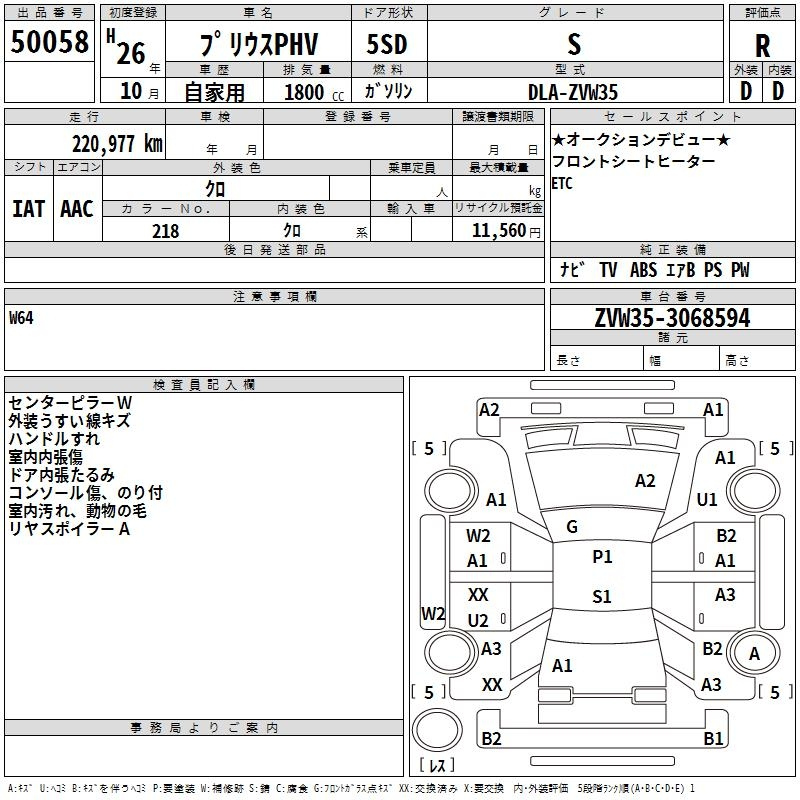800x800 pixels.
Task: Click inspector note 室内汚れ、動物の毛
Action: 78,510
